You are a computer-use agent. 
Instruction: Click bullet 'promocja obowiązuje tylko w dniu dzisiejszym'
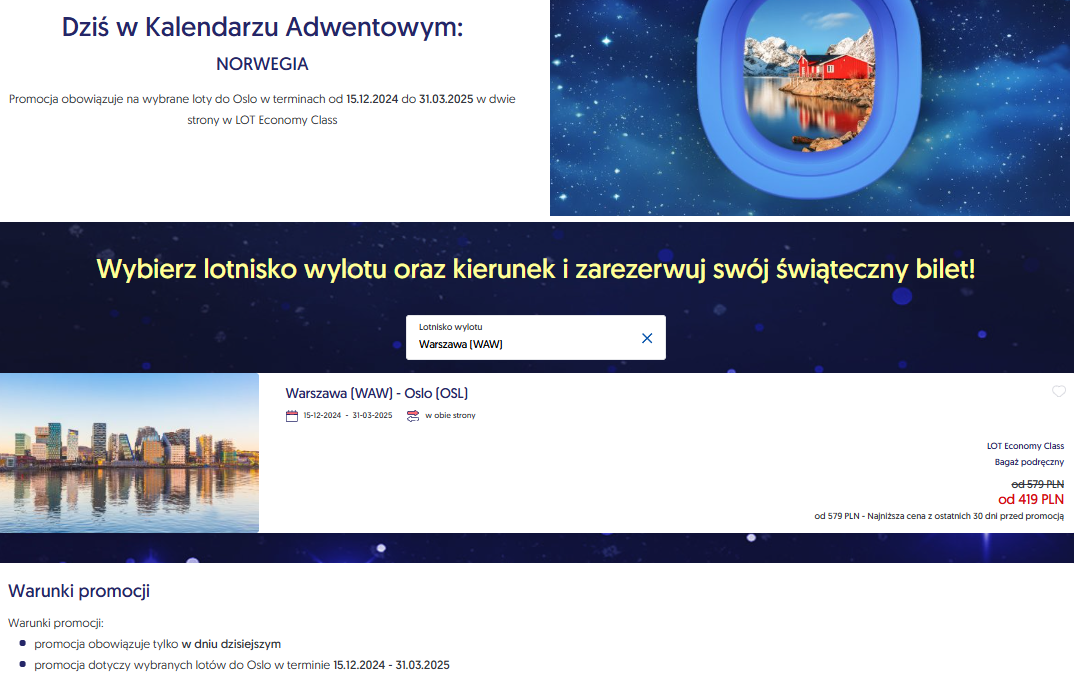pos(158,644)
